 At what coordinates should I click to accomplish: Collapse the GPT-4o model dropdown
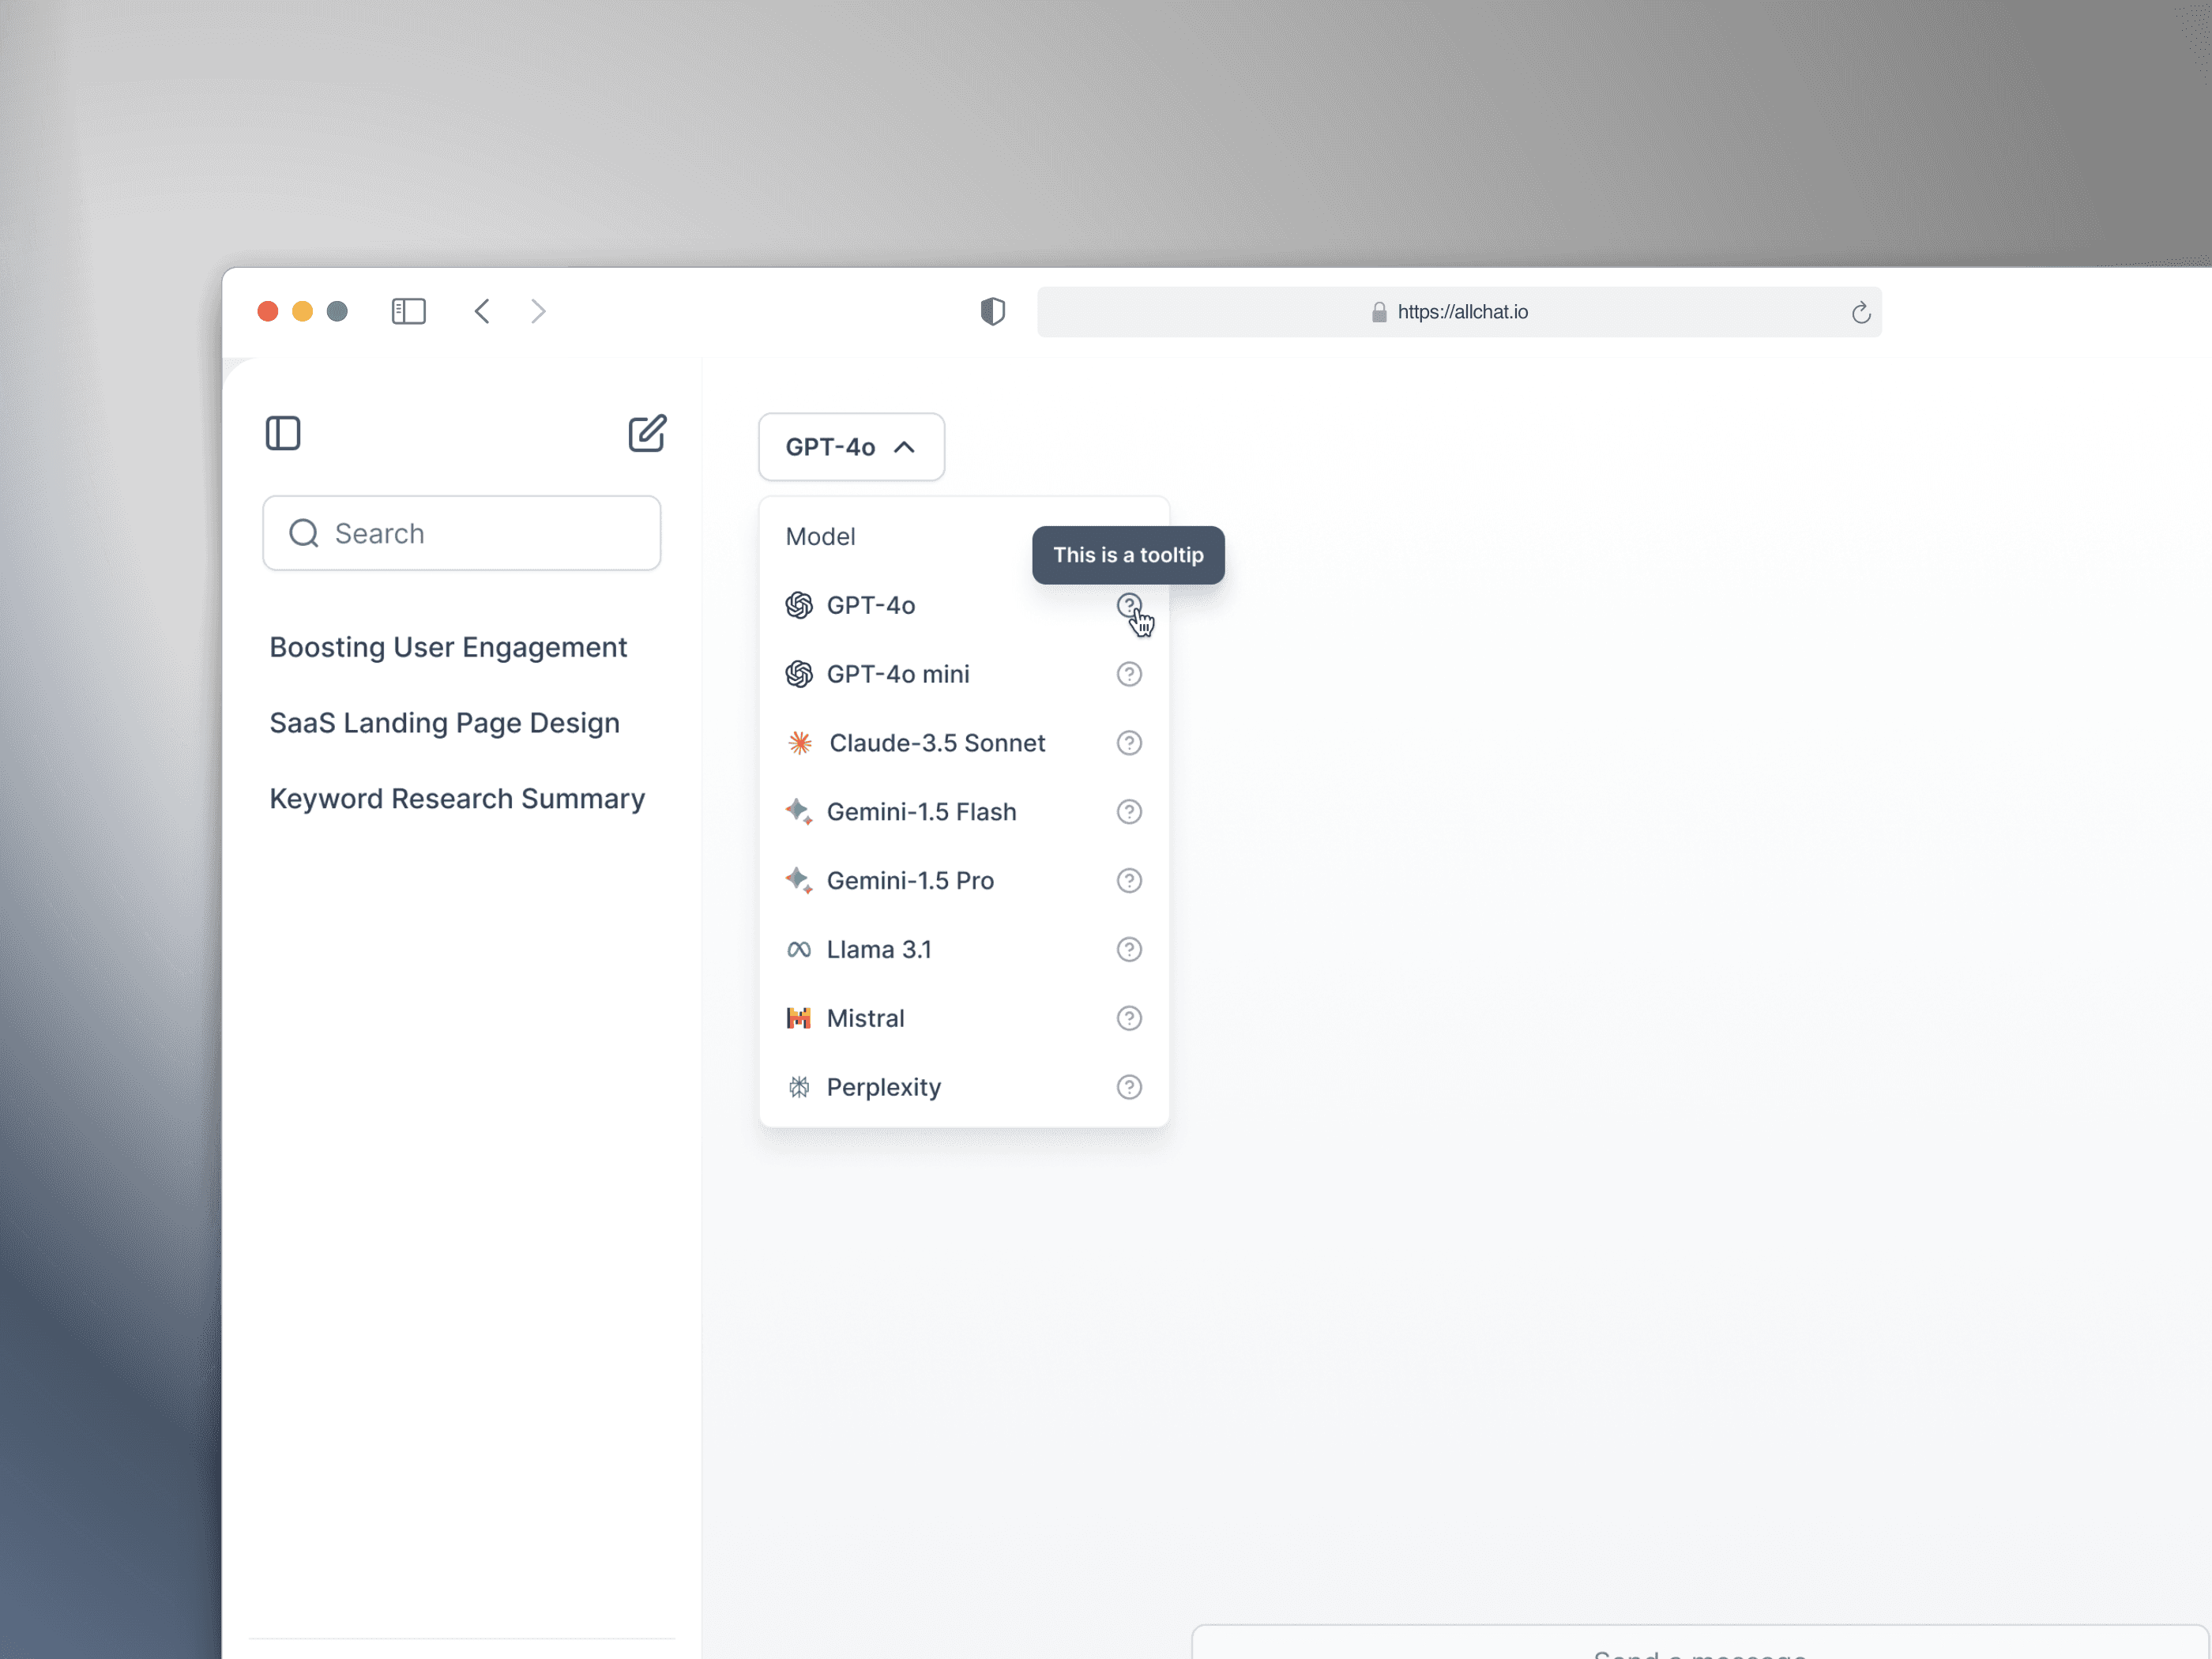point(850,447)
